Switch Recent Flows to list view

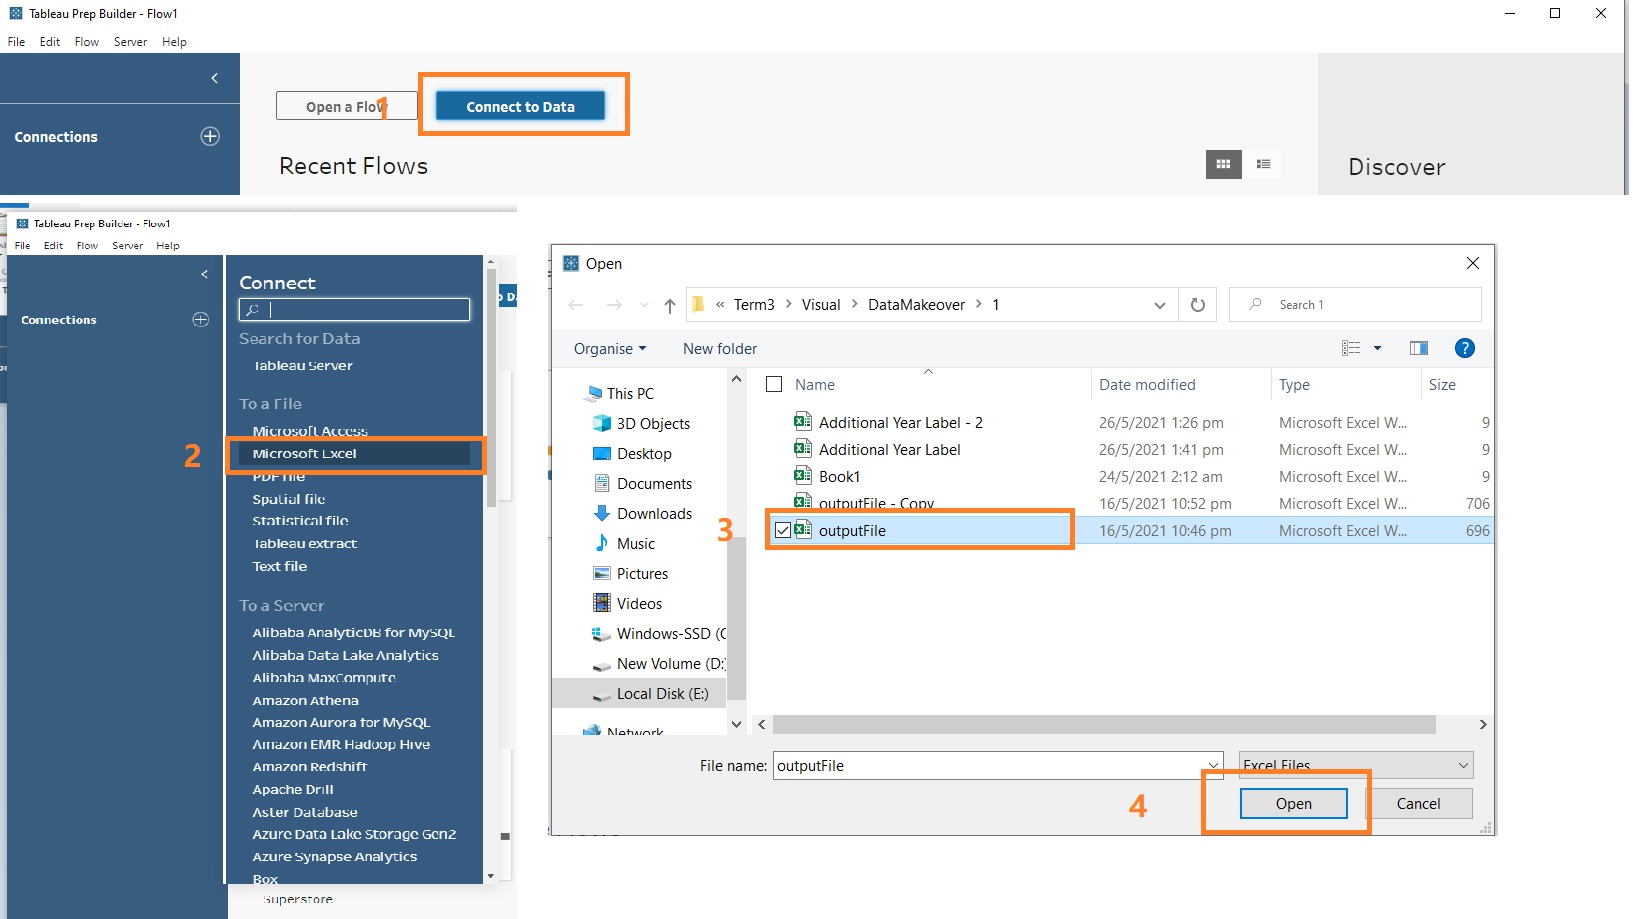[1263, 164]
